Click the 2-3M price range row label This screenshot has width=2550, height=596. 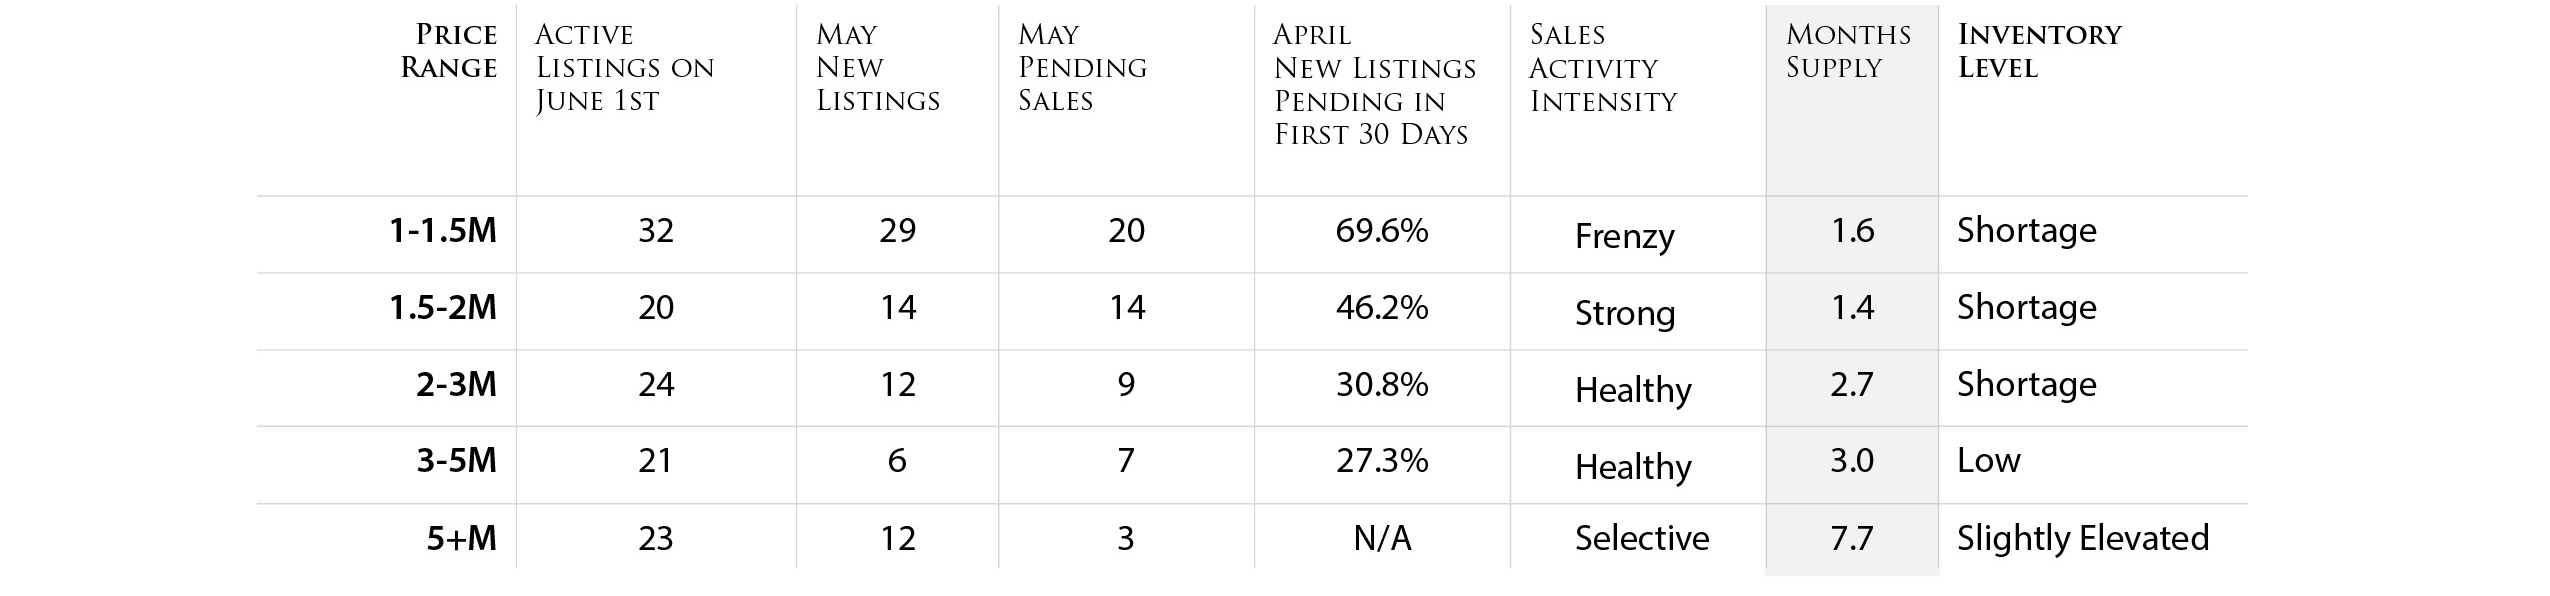pyautogui.click(x=457, y=384)
